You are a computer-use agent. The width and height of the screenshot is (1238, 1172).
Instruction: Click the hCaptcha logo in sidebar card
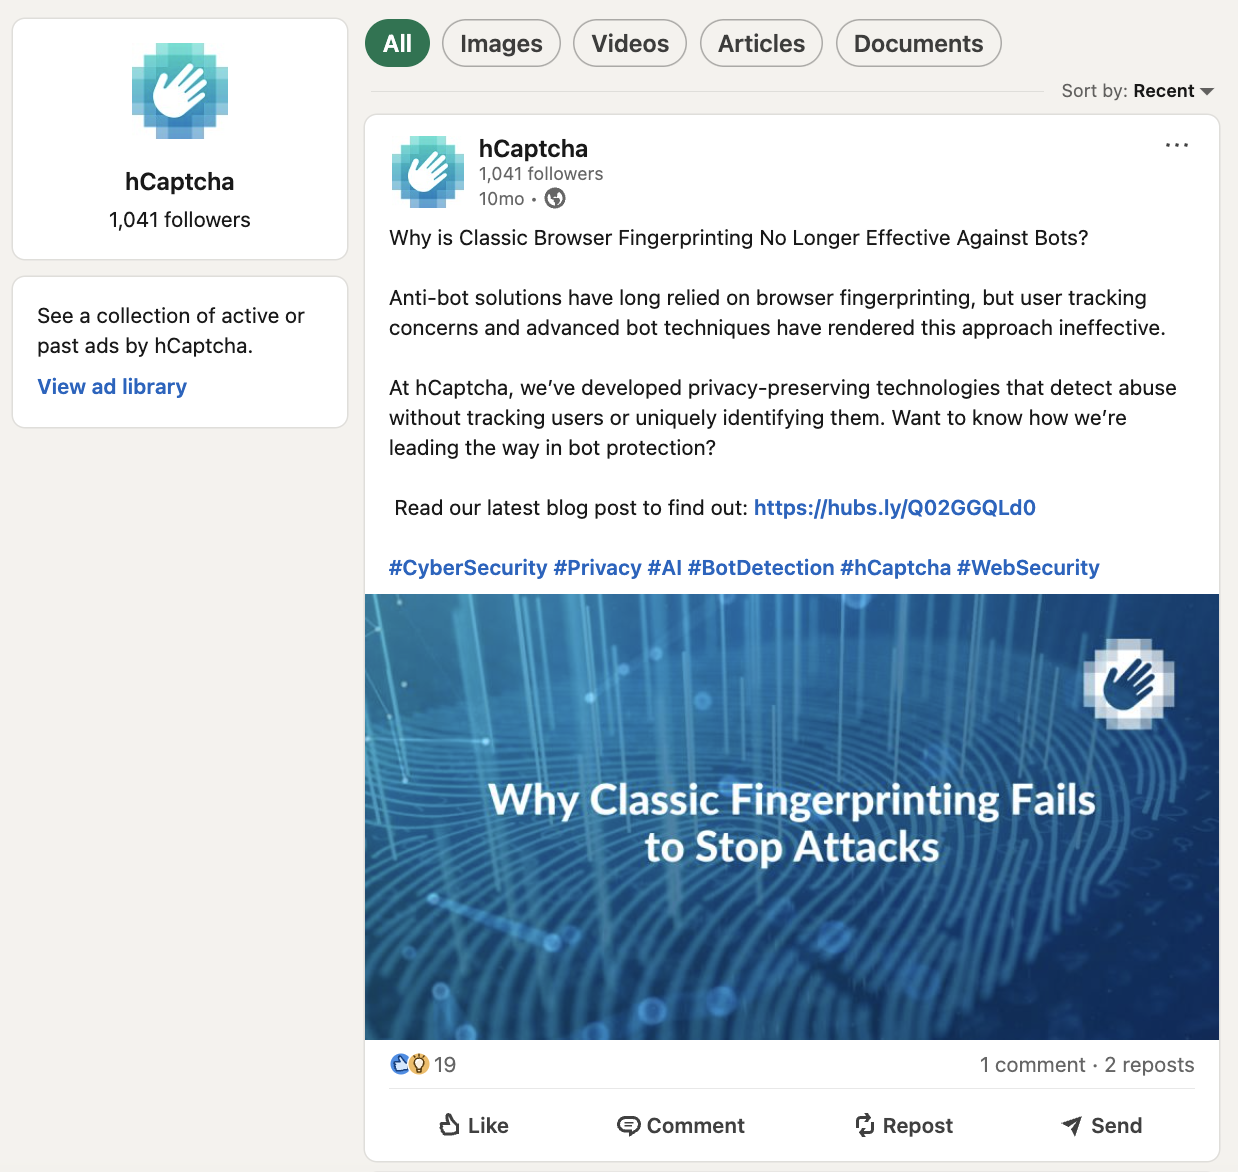180,91
